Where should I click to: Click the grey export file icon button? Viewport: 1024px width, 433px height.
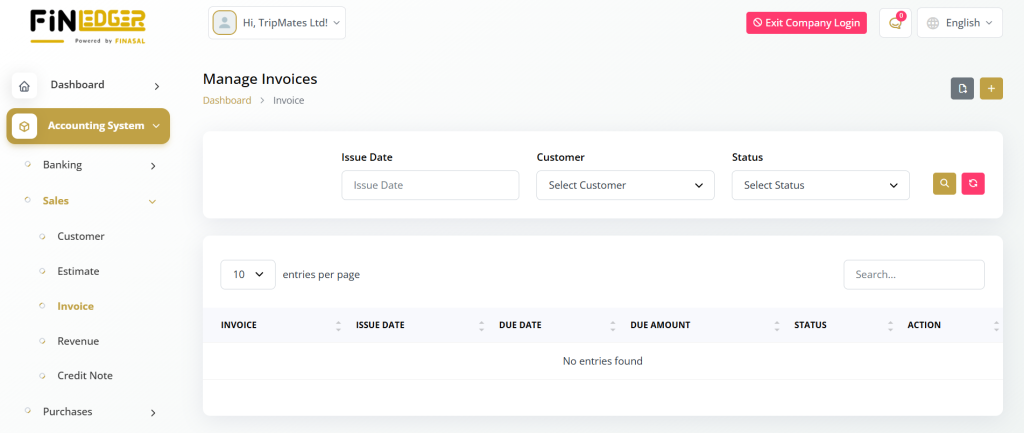[x=962, y=88]
